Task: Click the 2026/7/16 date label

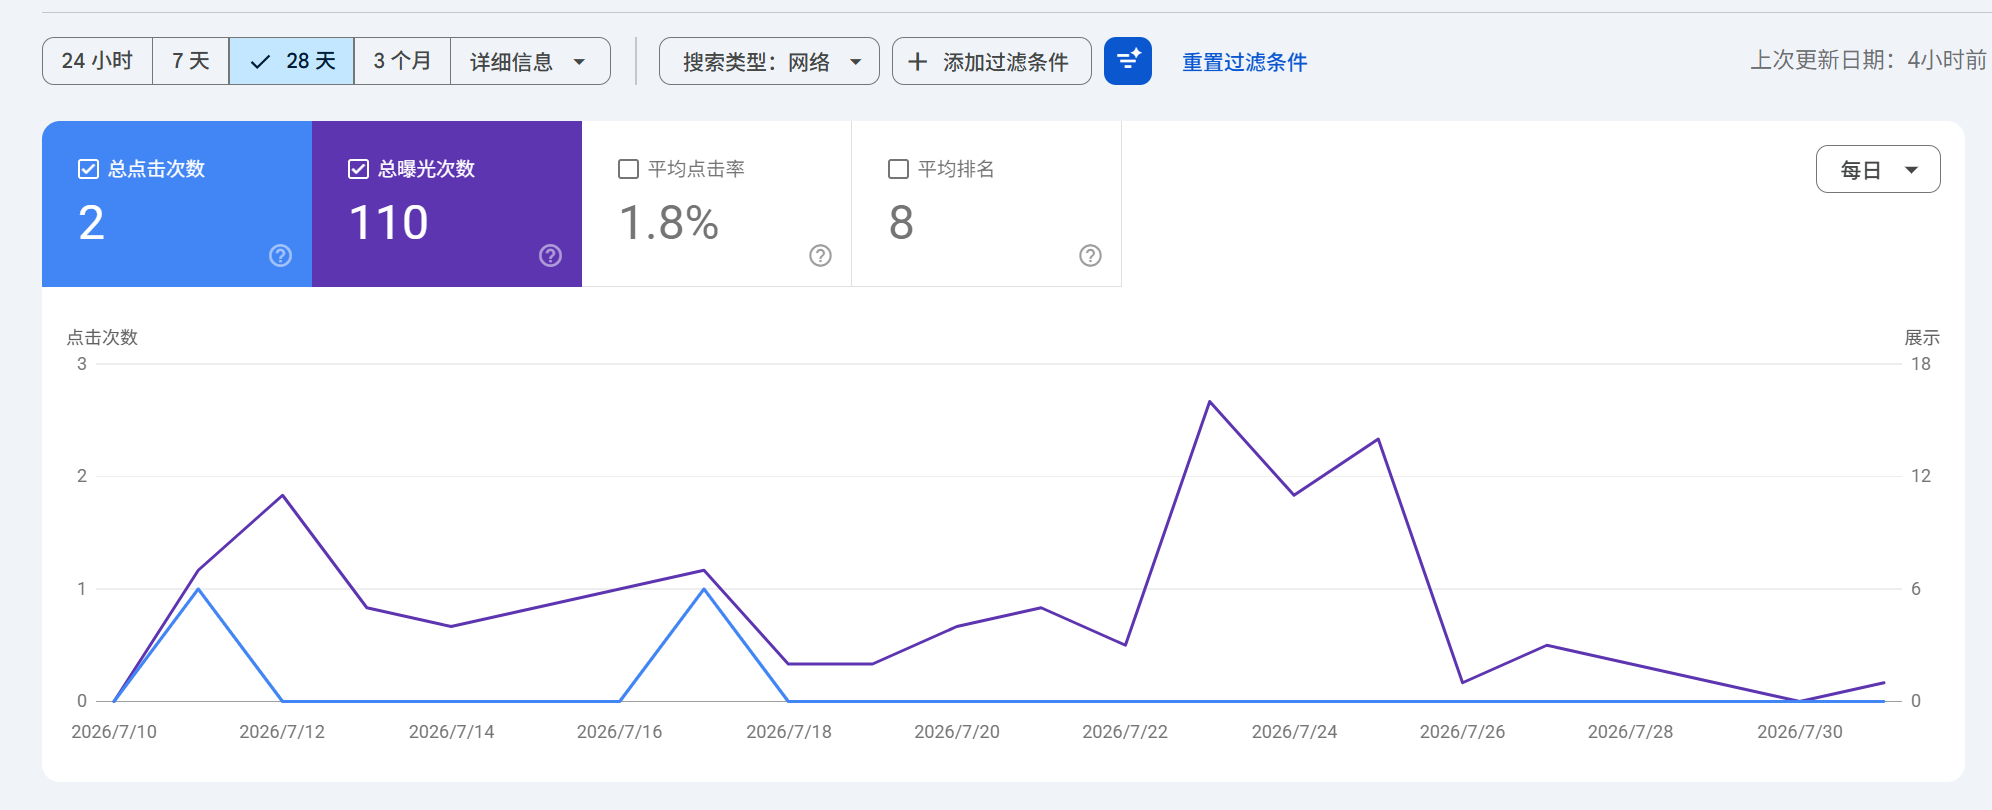Action: [x=619, y=732]
